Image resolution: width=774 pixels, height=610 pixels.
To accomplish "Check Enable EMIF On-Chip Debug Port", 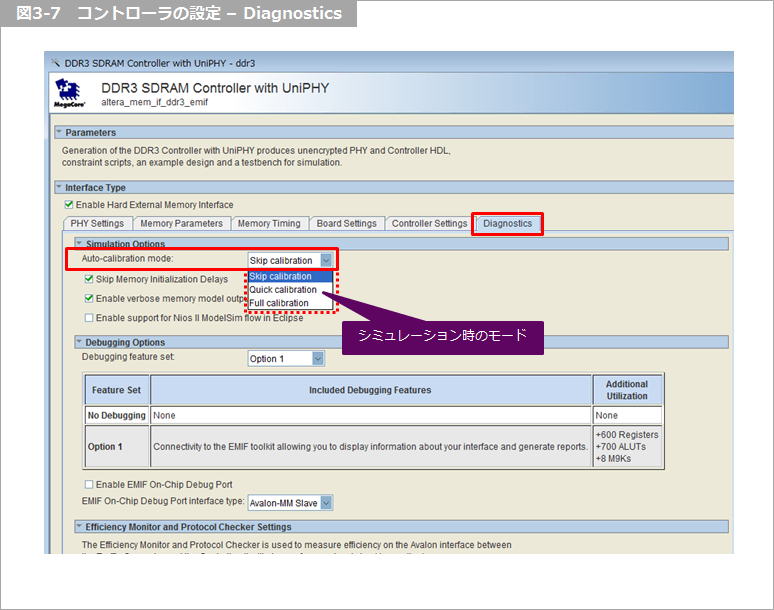I will 90,485.
